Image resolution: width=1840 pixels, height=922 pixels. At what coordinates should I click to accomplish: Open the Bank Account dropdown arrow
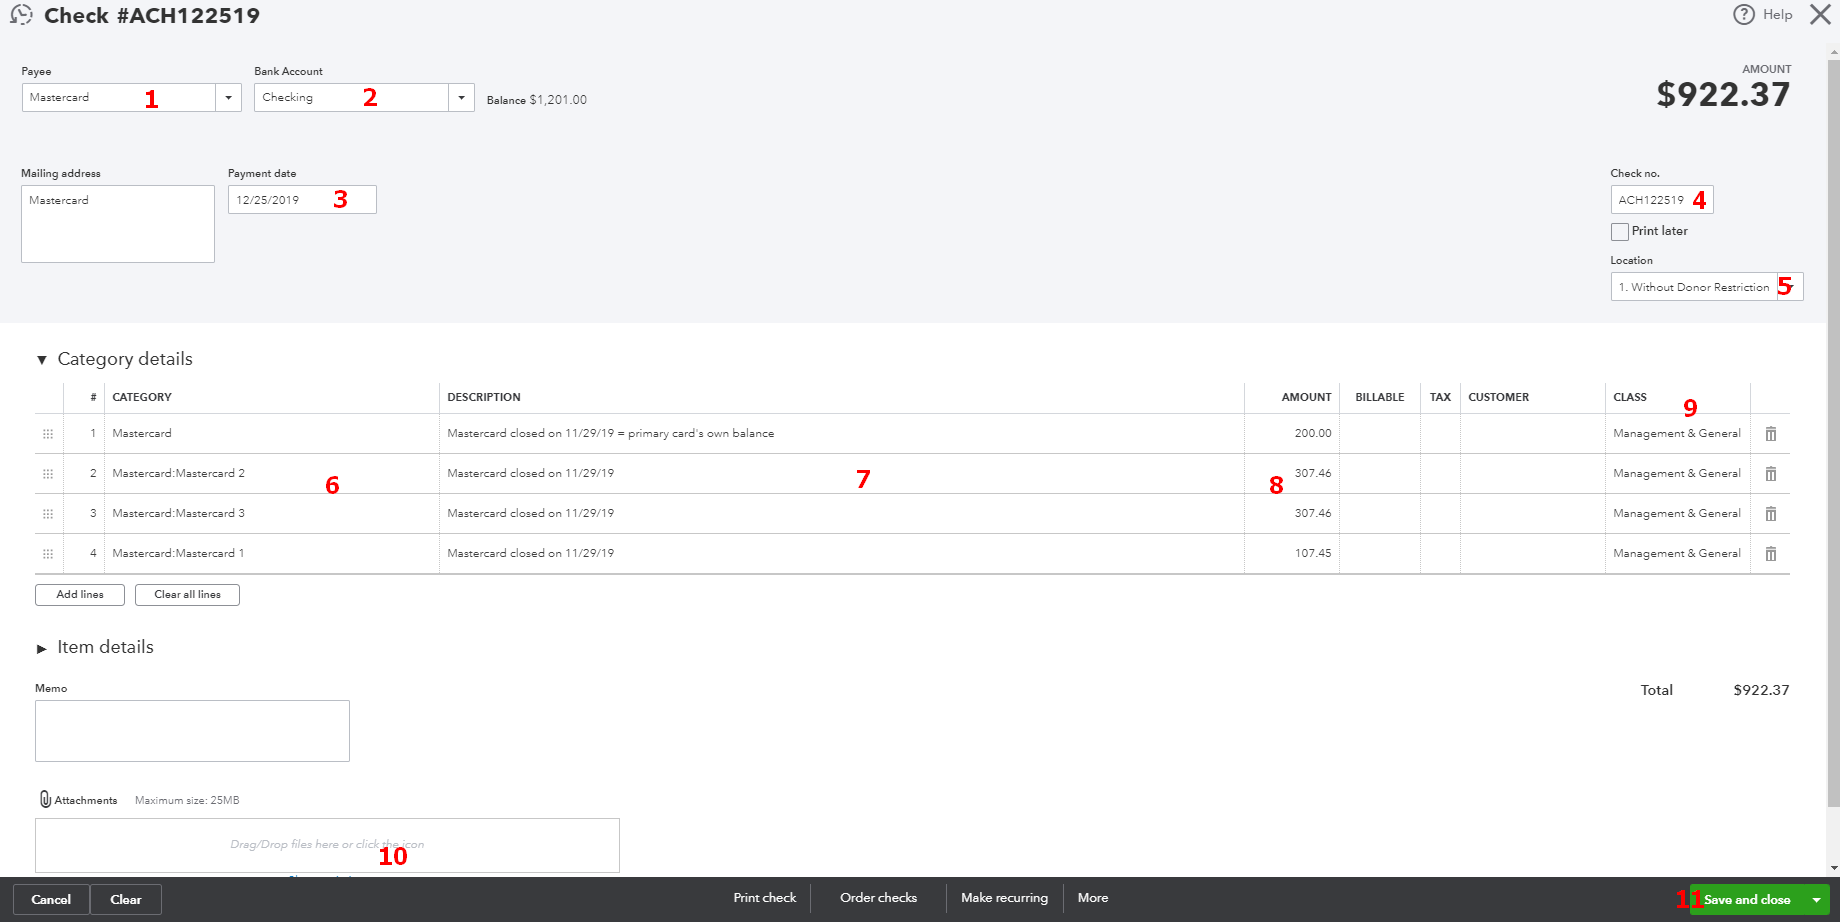(x=461, y=97)
